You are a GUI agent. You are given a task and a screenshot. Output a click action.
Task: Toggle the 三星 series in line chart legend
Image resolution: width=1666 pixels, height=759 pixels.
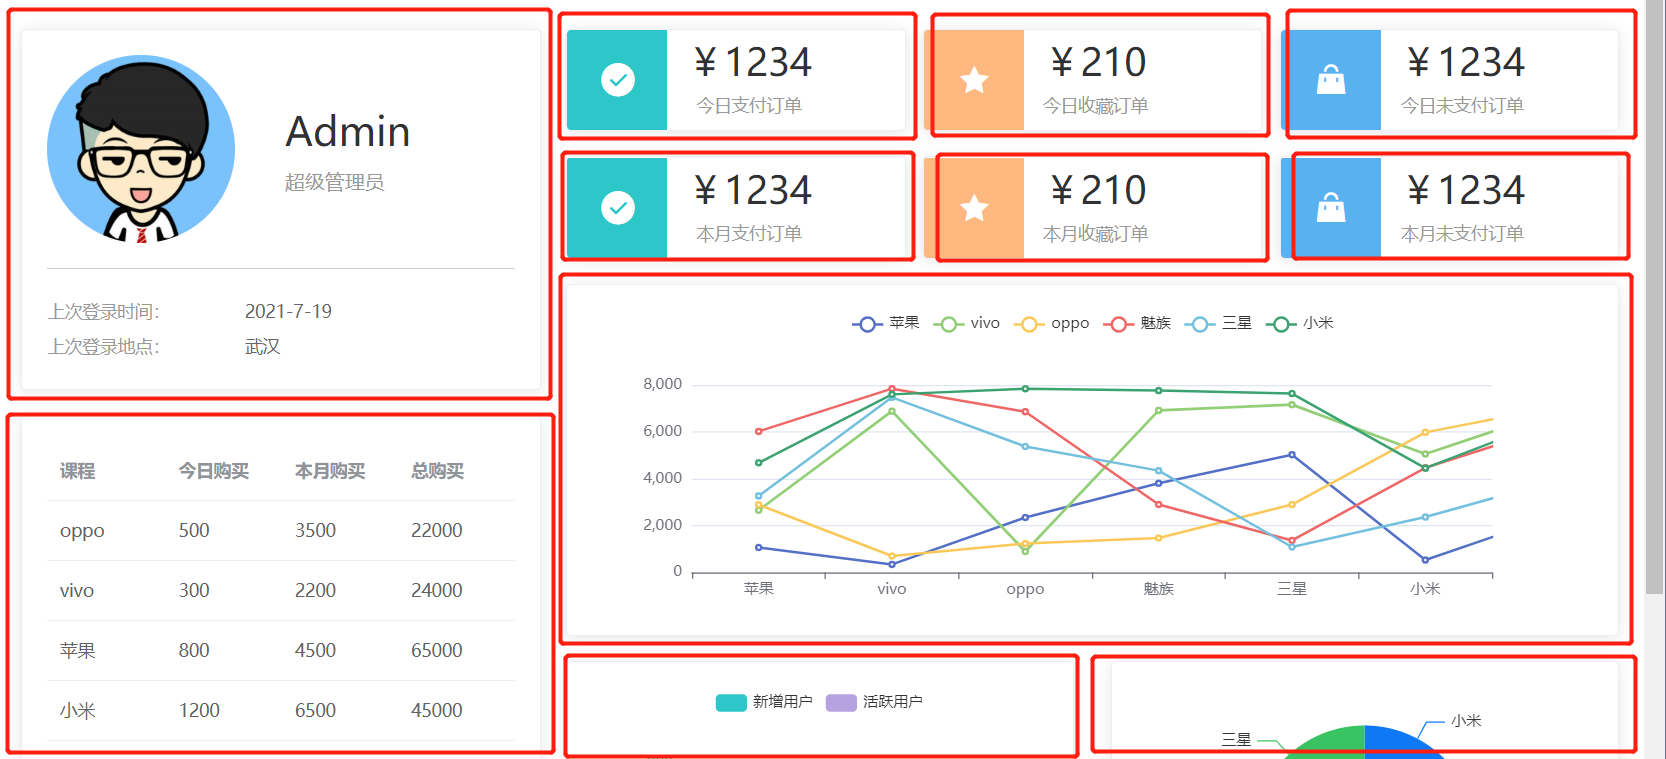(x=1218, y=323)
